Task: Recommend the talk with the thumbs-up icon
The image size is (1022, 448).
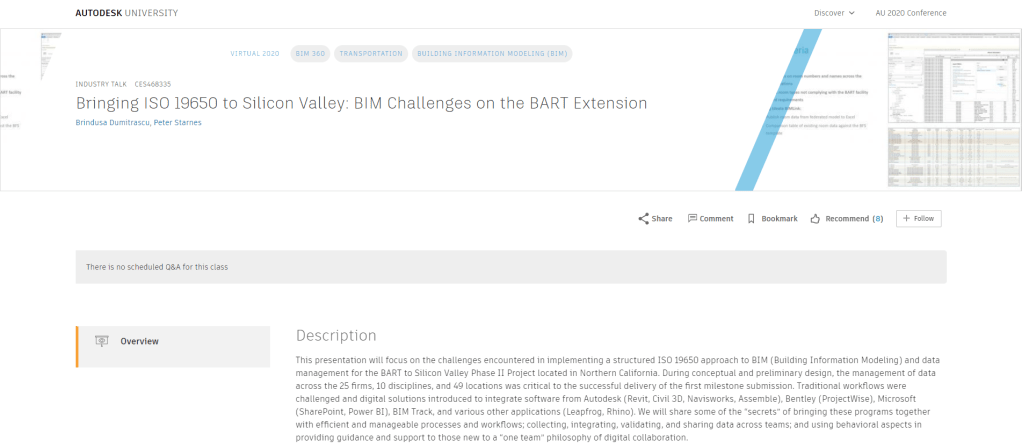Action: [816, 218]
